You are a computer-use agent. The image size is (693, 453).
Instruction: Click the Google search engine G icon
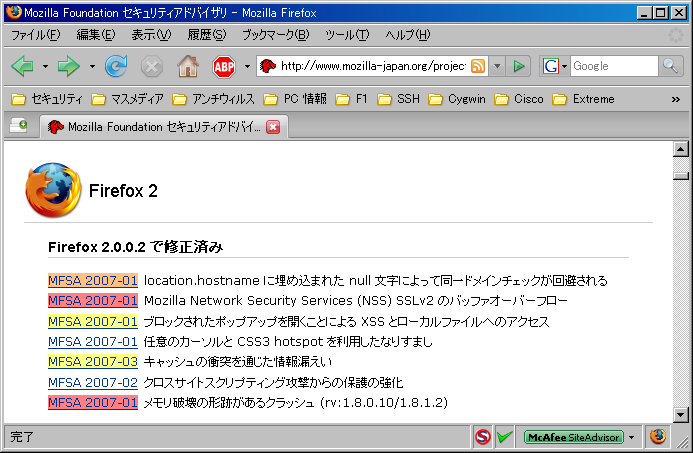click(x=550, y=66)
